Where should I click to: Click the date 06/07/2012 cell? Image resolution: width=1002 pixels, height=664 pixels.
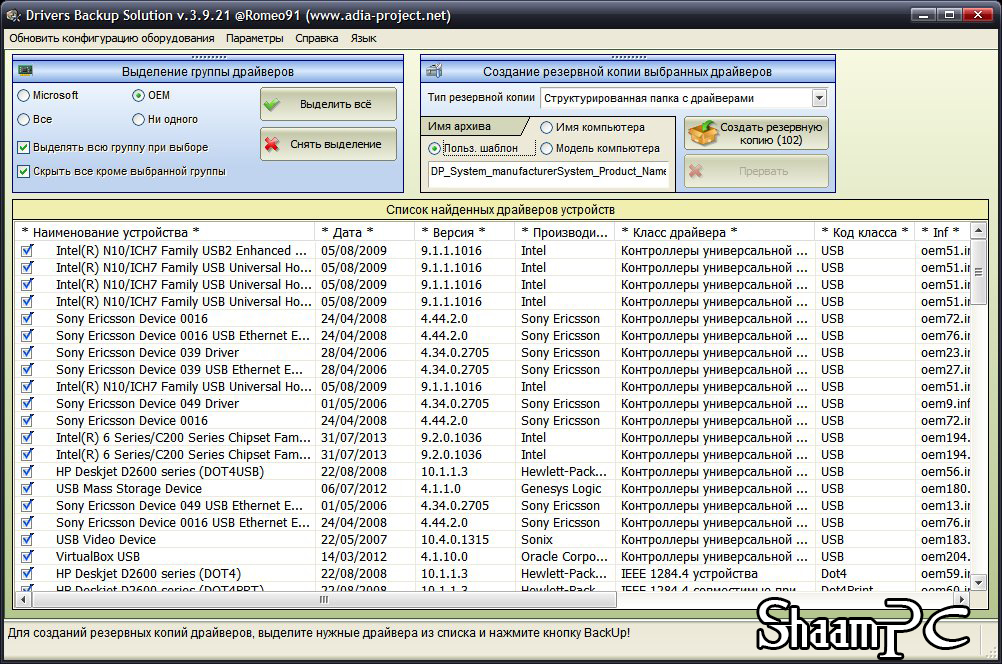(x=353, y=489)
